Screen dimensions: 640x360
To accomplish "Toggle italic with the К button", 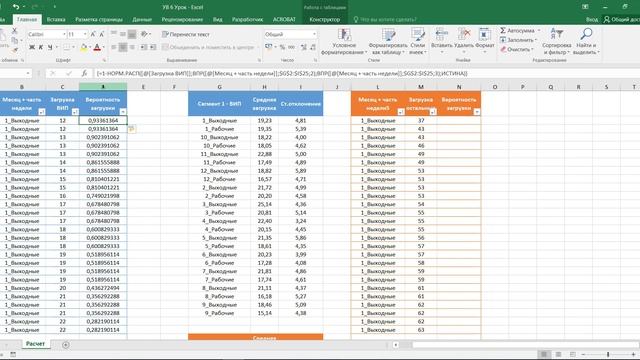I will (x=41, y=47).
